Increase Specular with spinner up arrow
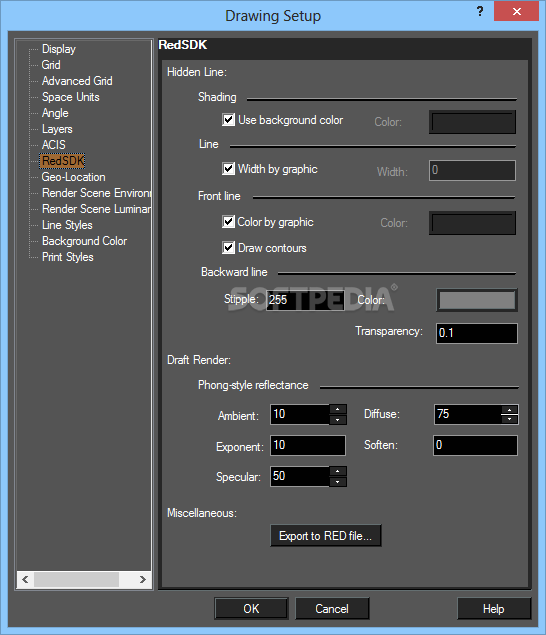The width and height of the screenshot is (546, 635). point(338,471)
